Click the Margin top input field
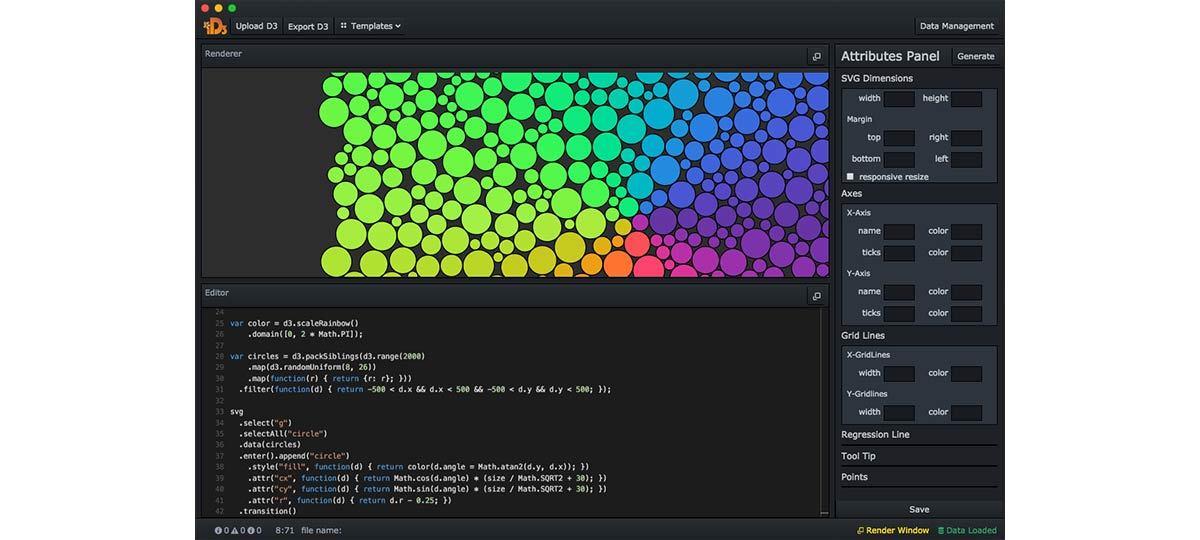The image size is (1200, 540). pos(899,138)
